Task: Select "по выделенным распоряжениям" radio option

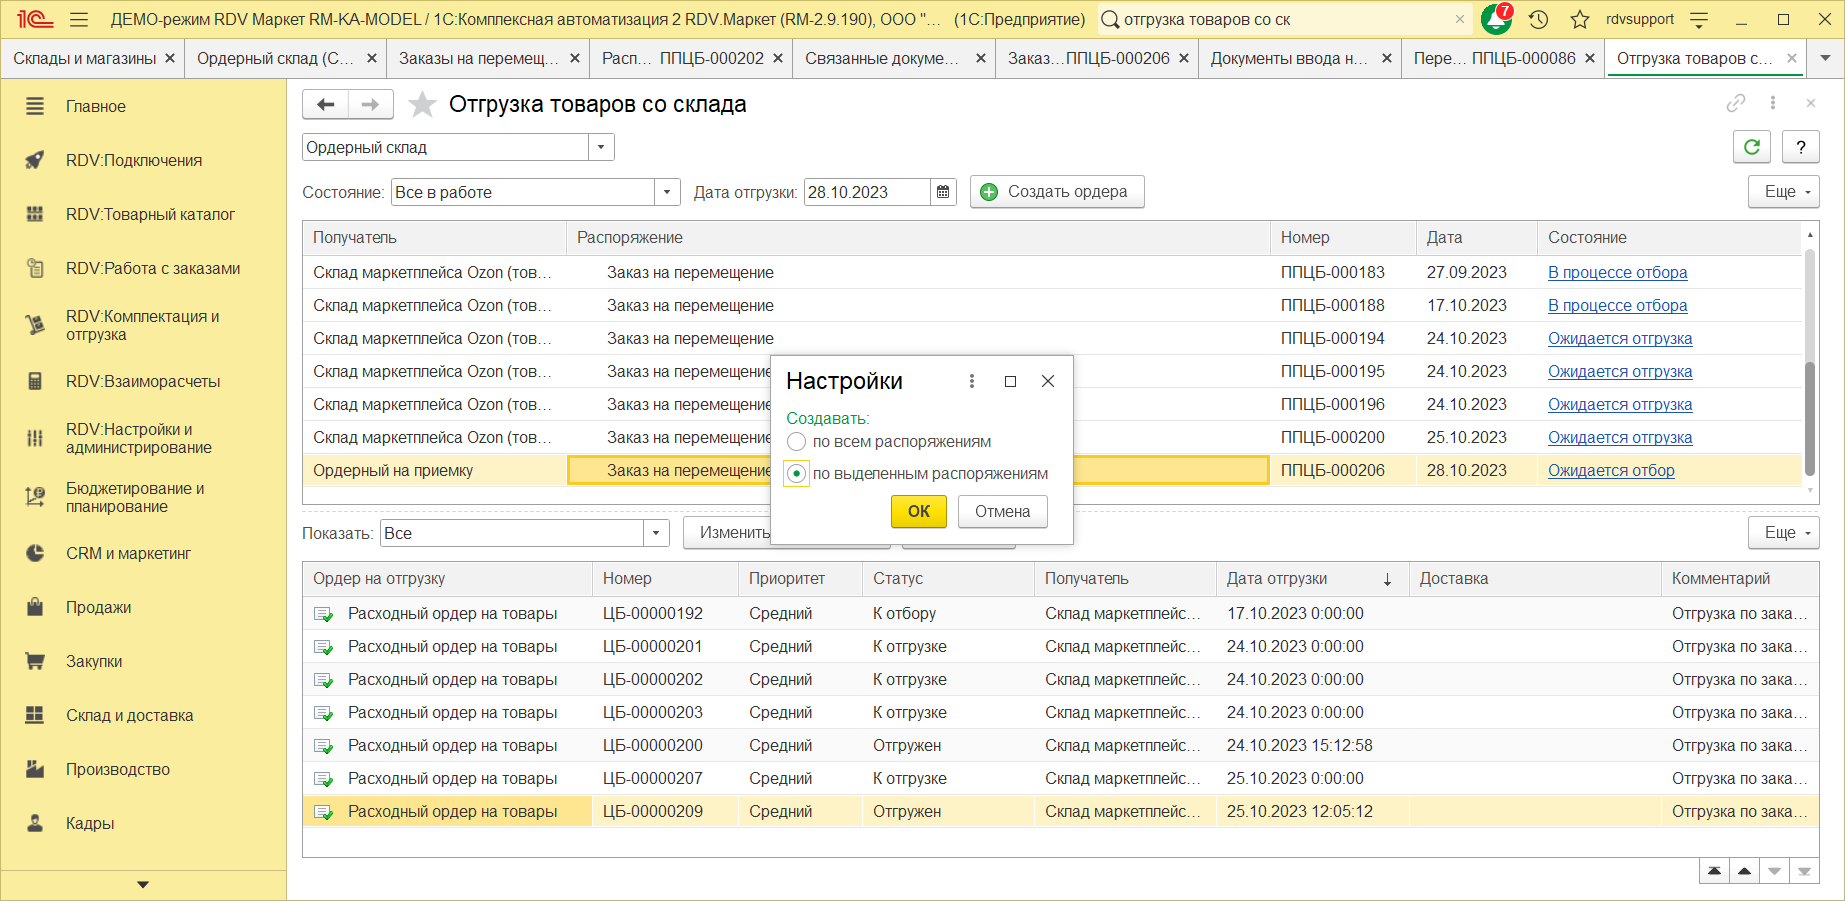Action: point(797,474)
